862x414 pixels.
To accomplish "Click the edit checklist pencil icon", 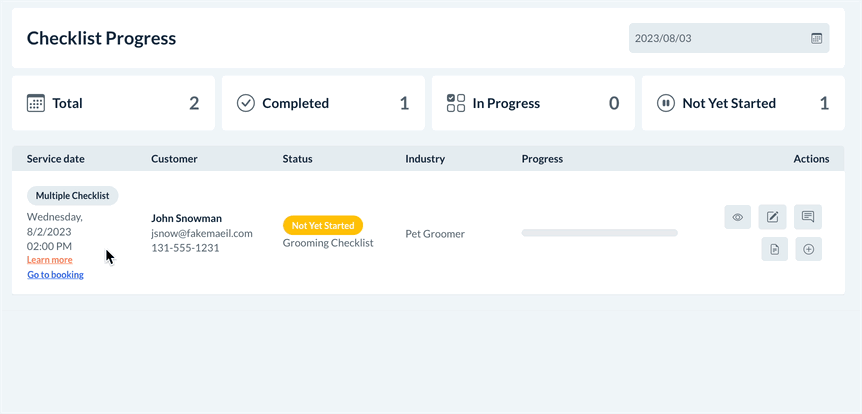I will tap(772, 217).
